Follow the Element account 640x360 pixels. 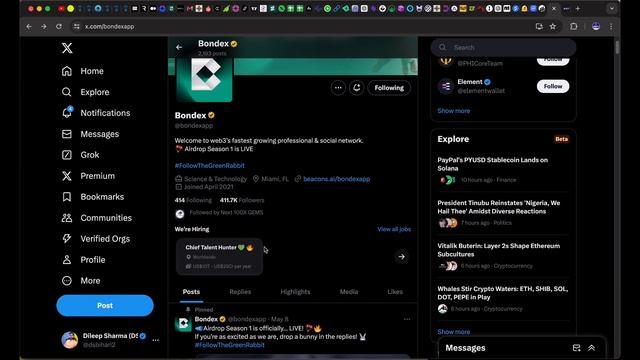(553, 87)
